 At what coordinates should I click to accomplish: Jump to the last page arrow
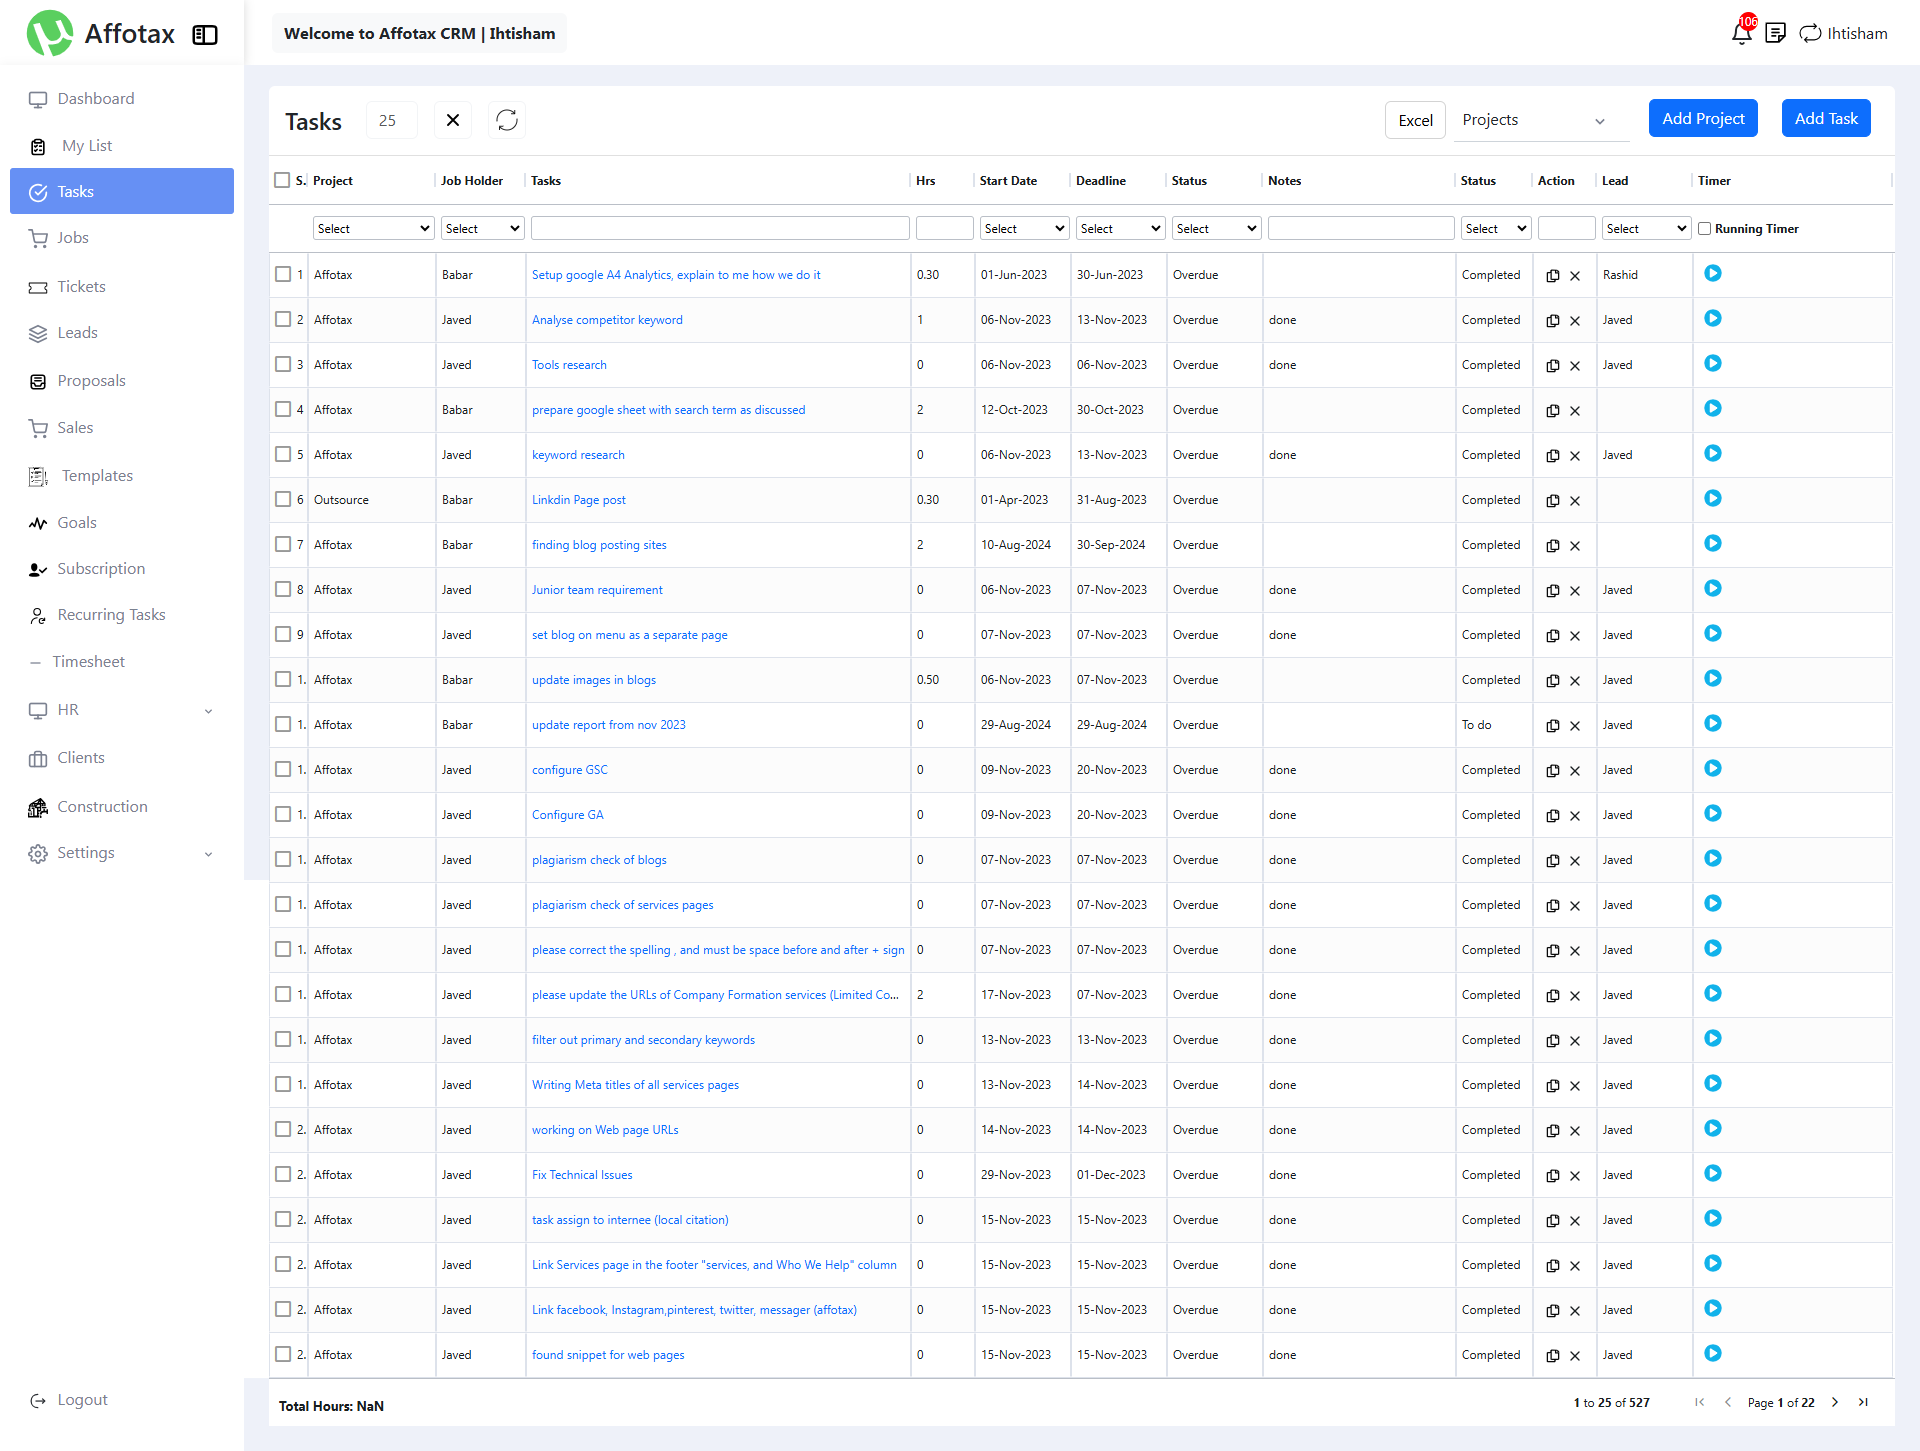tap(1863, 1402)
